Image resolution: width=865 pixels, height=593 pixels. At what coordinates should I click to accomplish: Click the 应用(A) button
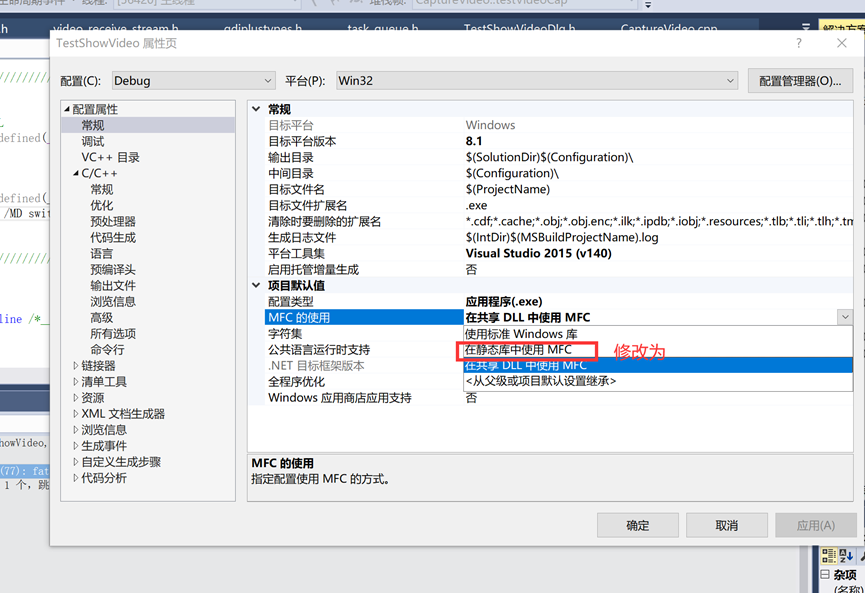coord(815,524)
